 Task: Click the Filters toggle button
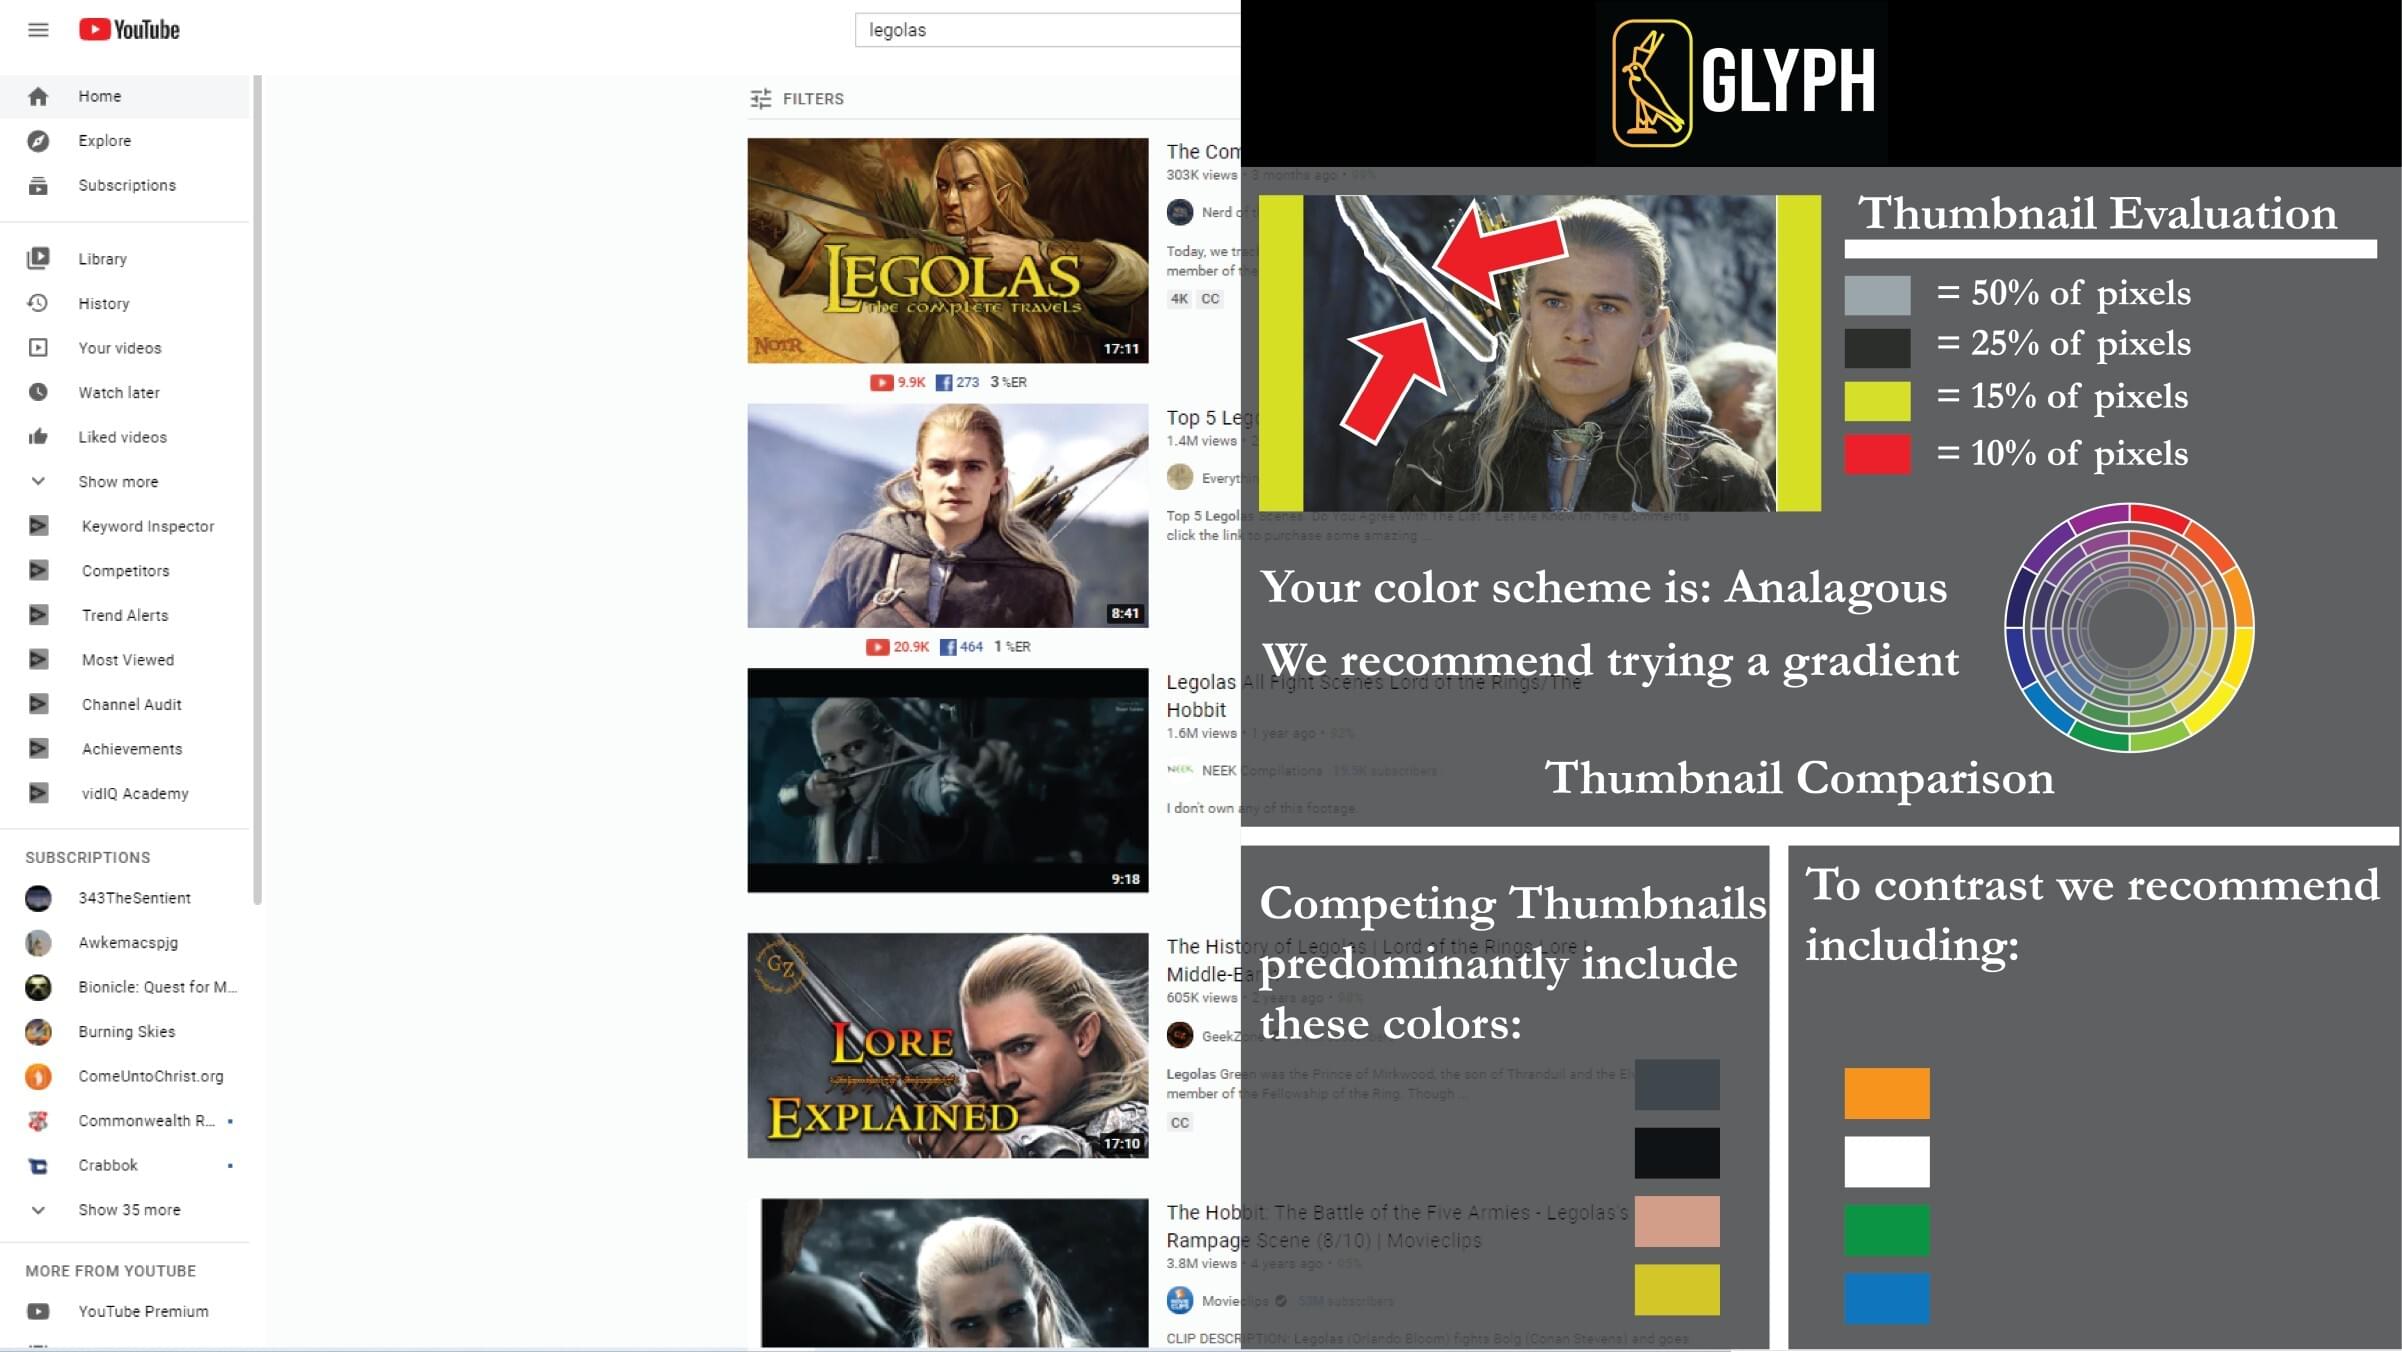coord(798,99)
